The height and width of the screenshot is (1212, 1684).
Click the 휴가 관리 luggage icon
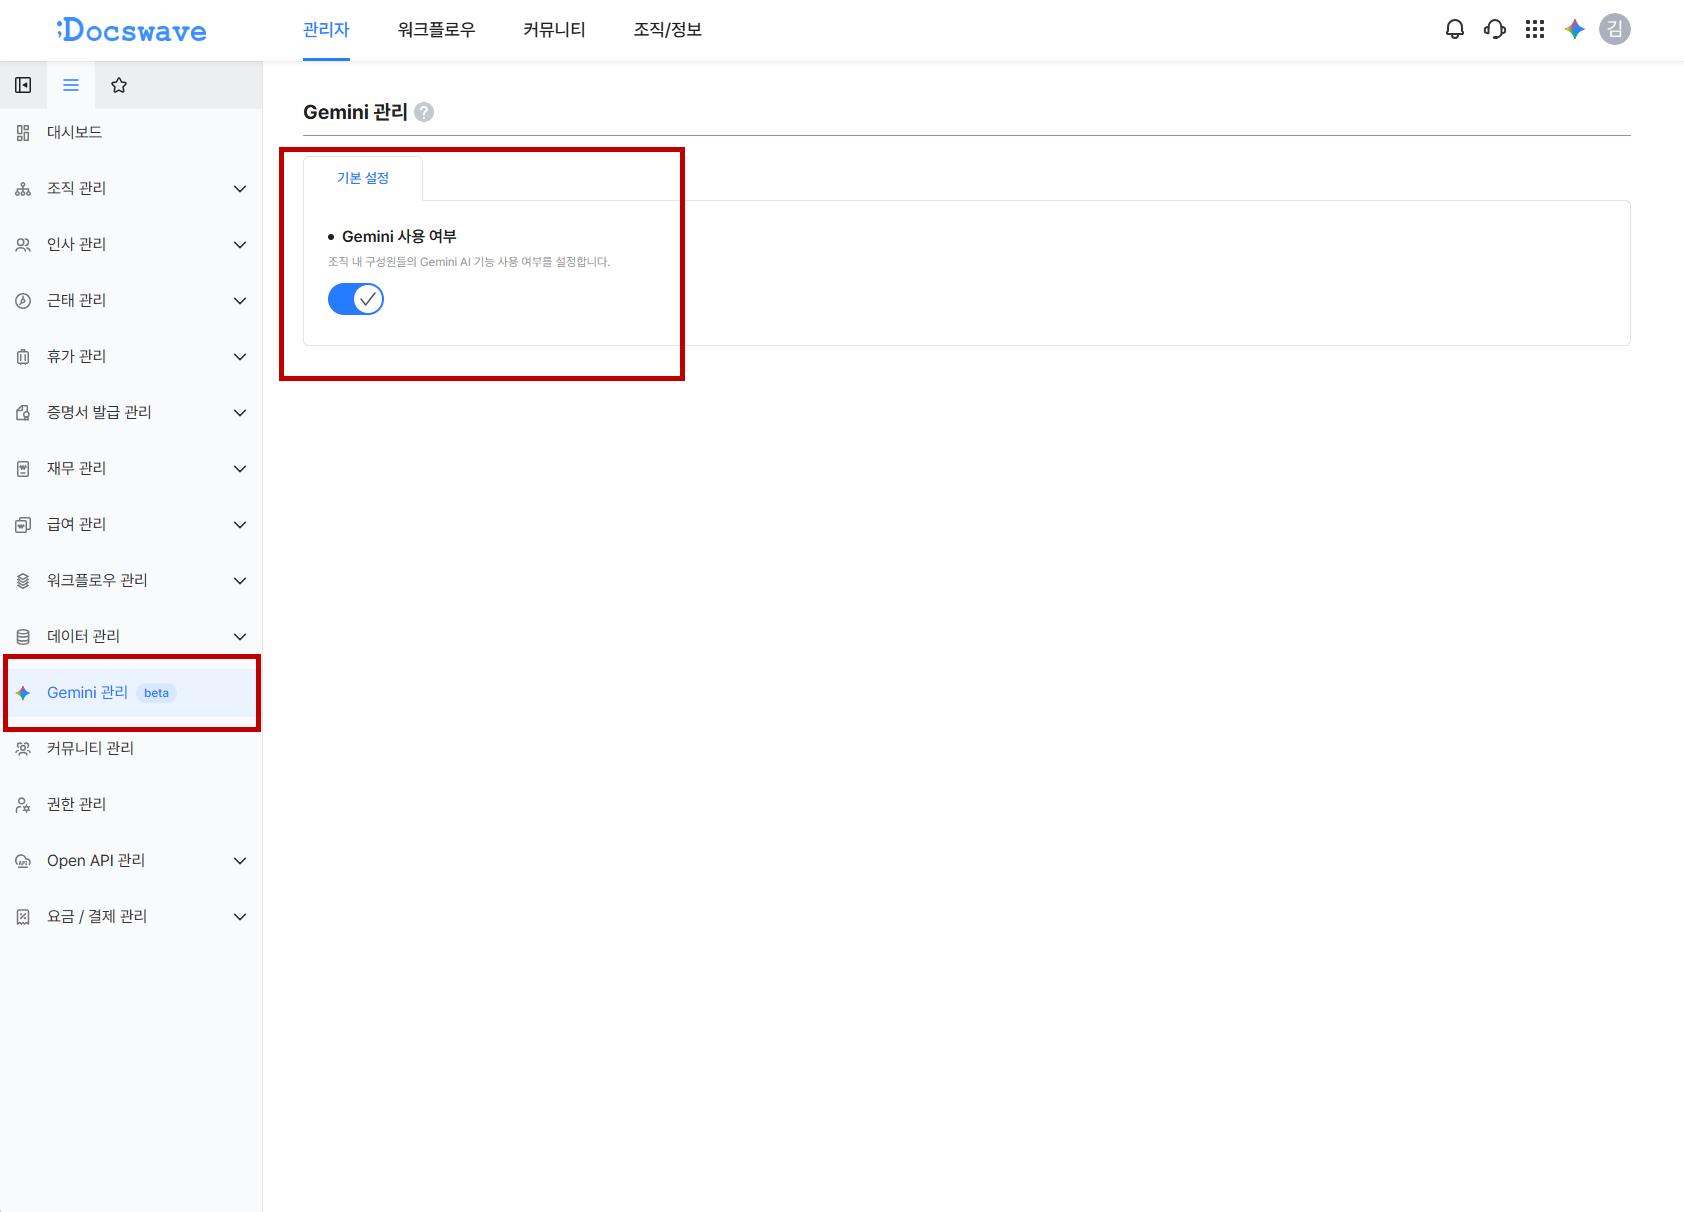tap(23, 357)
